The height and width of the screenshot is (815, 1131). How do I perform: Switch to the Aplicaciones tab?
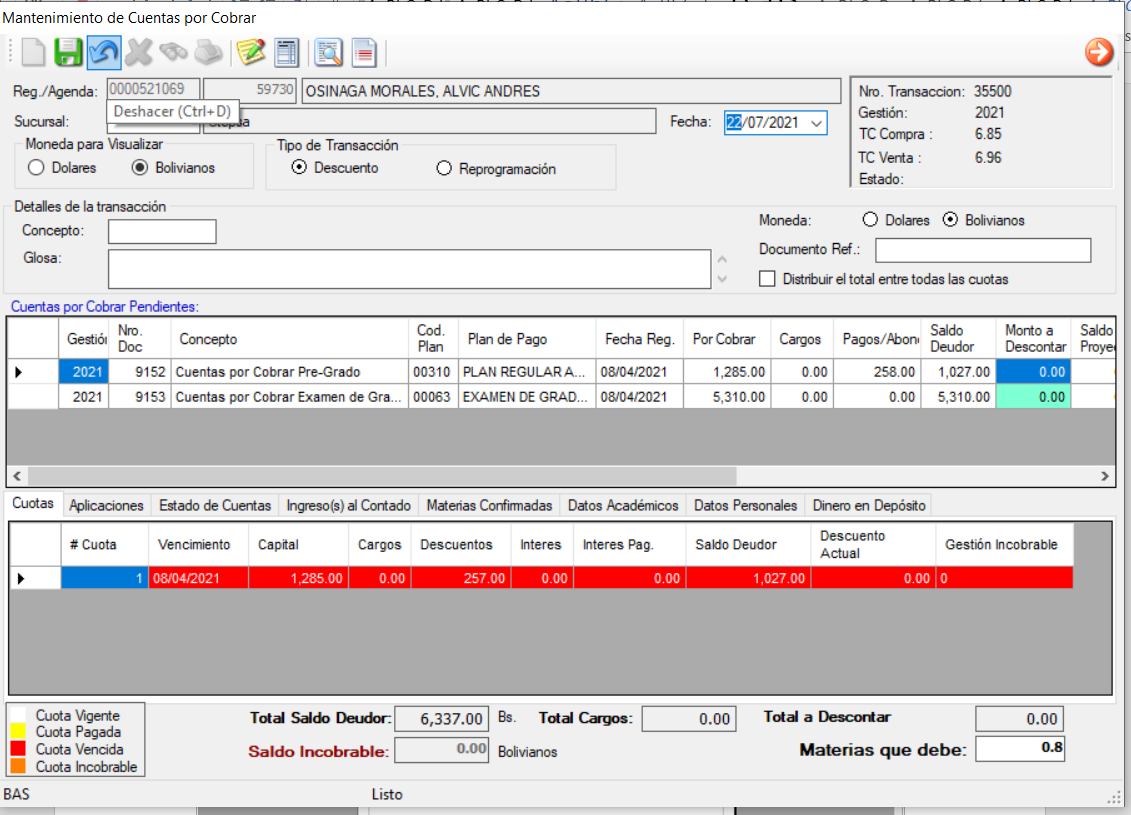tap(106, 506)
